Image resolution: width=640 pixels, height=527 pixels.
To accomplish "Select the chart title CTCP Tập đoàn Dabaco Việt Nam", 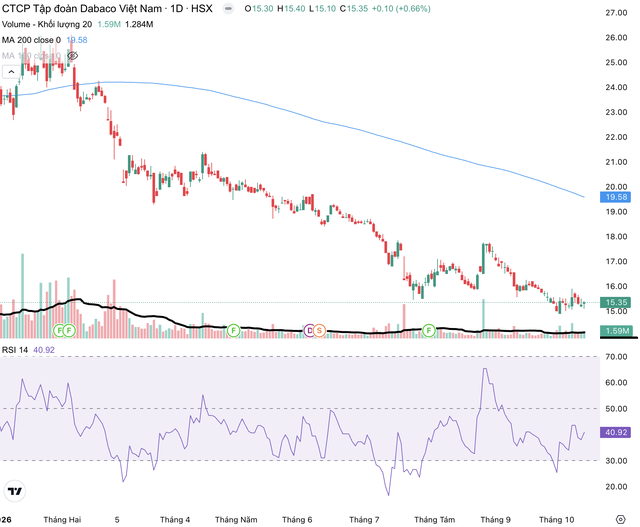I will coord(82,9).
